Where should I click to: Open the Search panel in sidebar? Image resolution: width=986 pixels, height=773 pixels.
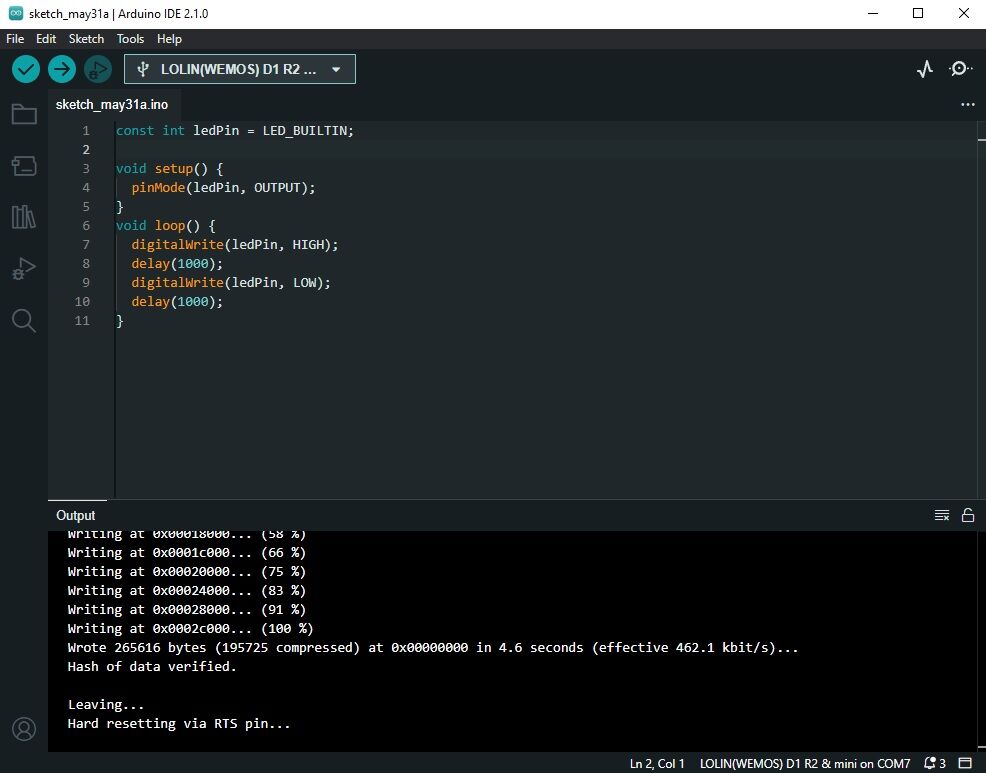[x=24, y=320]
